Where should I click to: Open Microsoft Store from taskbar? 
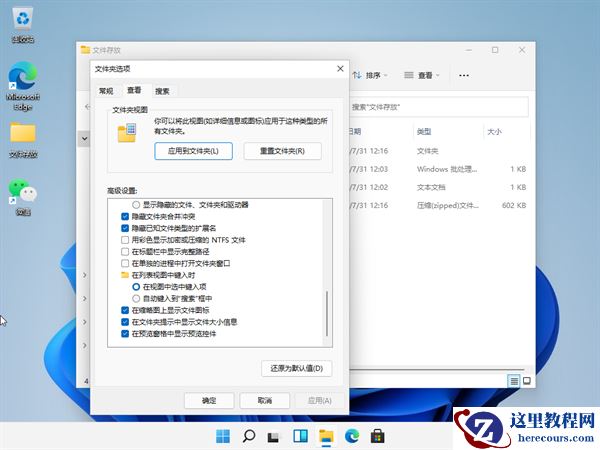(x=378, y=436)
